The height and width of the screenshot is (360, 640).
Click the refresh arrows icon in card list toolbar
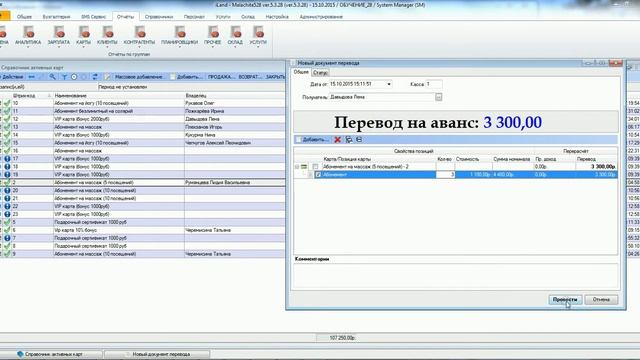coord(95,77)
